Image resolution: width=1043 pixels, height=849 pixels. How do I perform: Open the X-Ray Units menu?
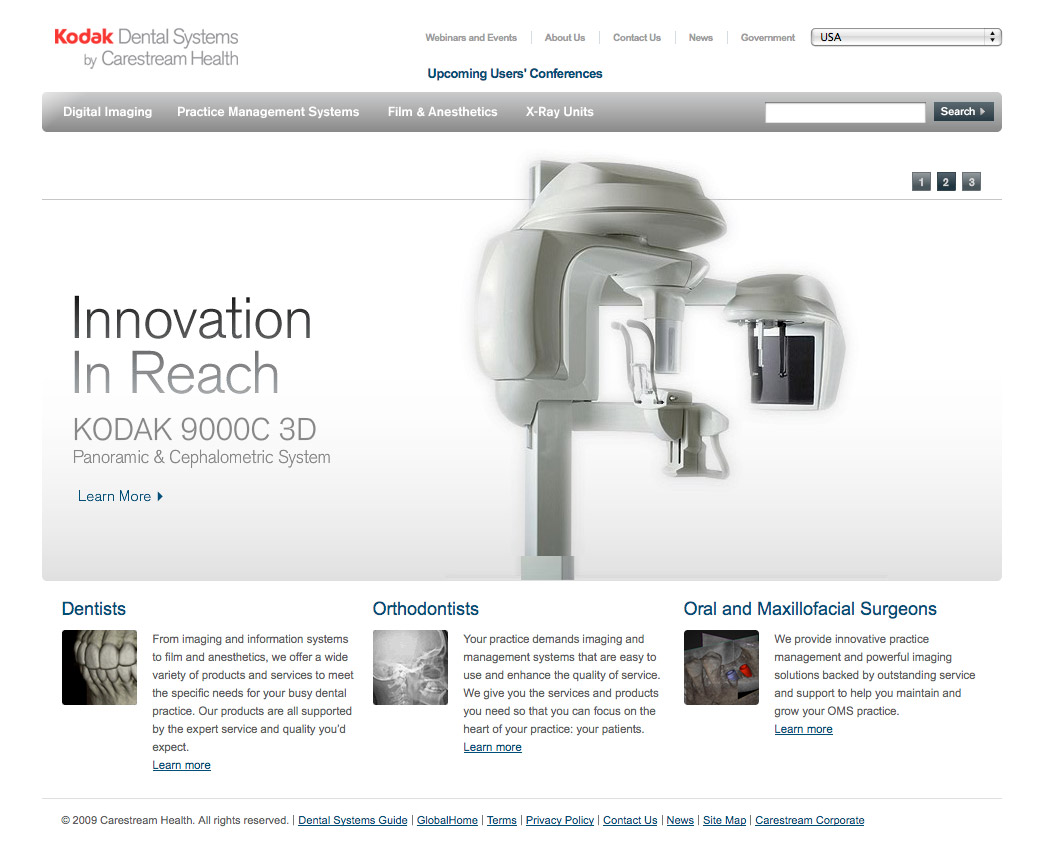pos(559,112)
